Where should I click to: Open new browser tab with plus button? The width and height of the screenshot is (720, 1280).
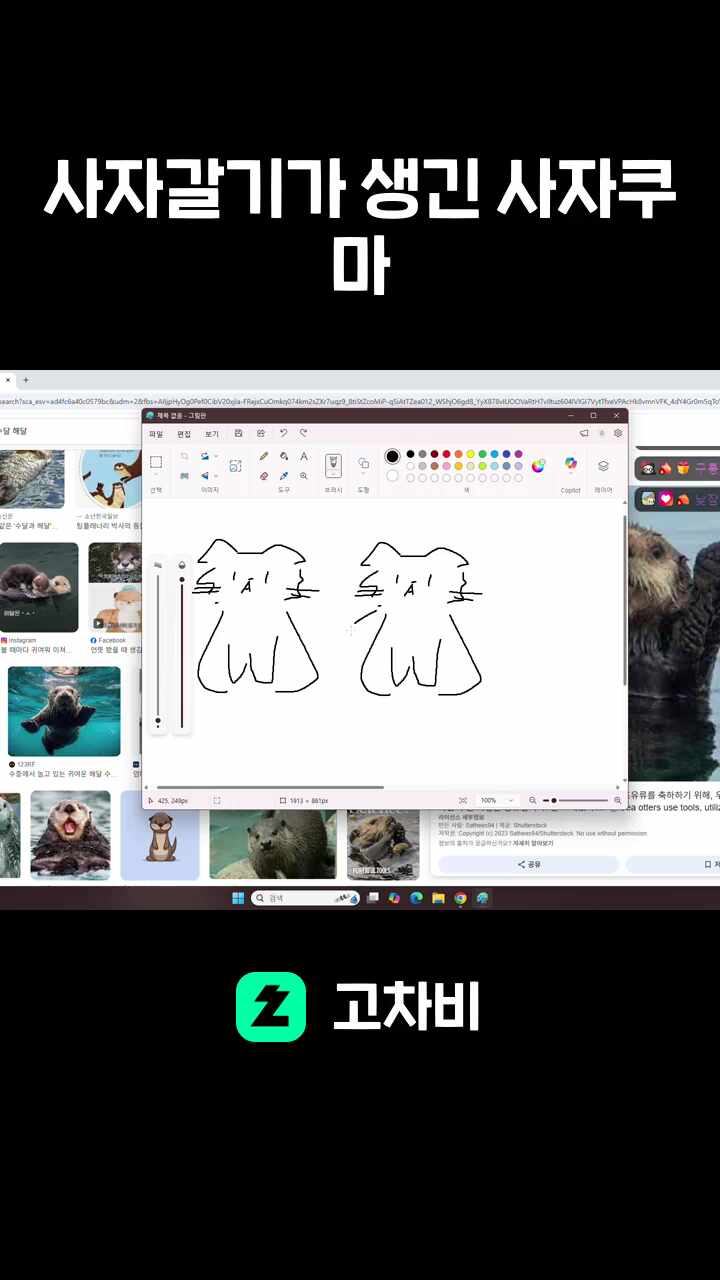pos(26,380)
